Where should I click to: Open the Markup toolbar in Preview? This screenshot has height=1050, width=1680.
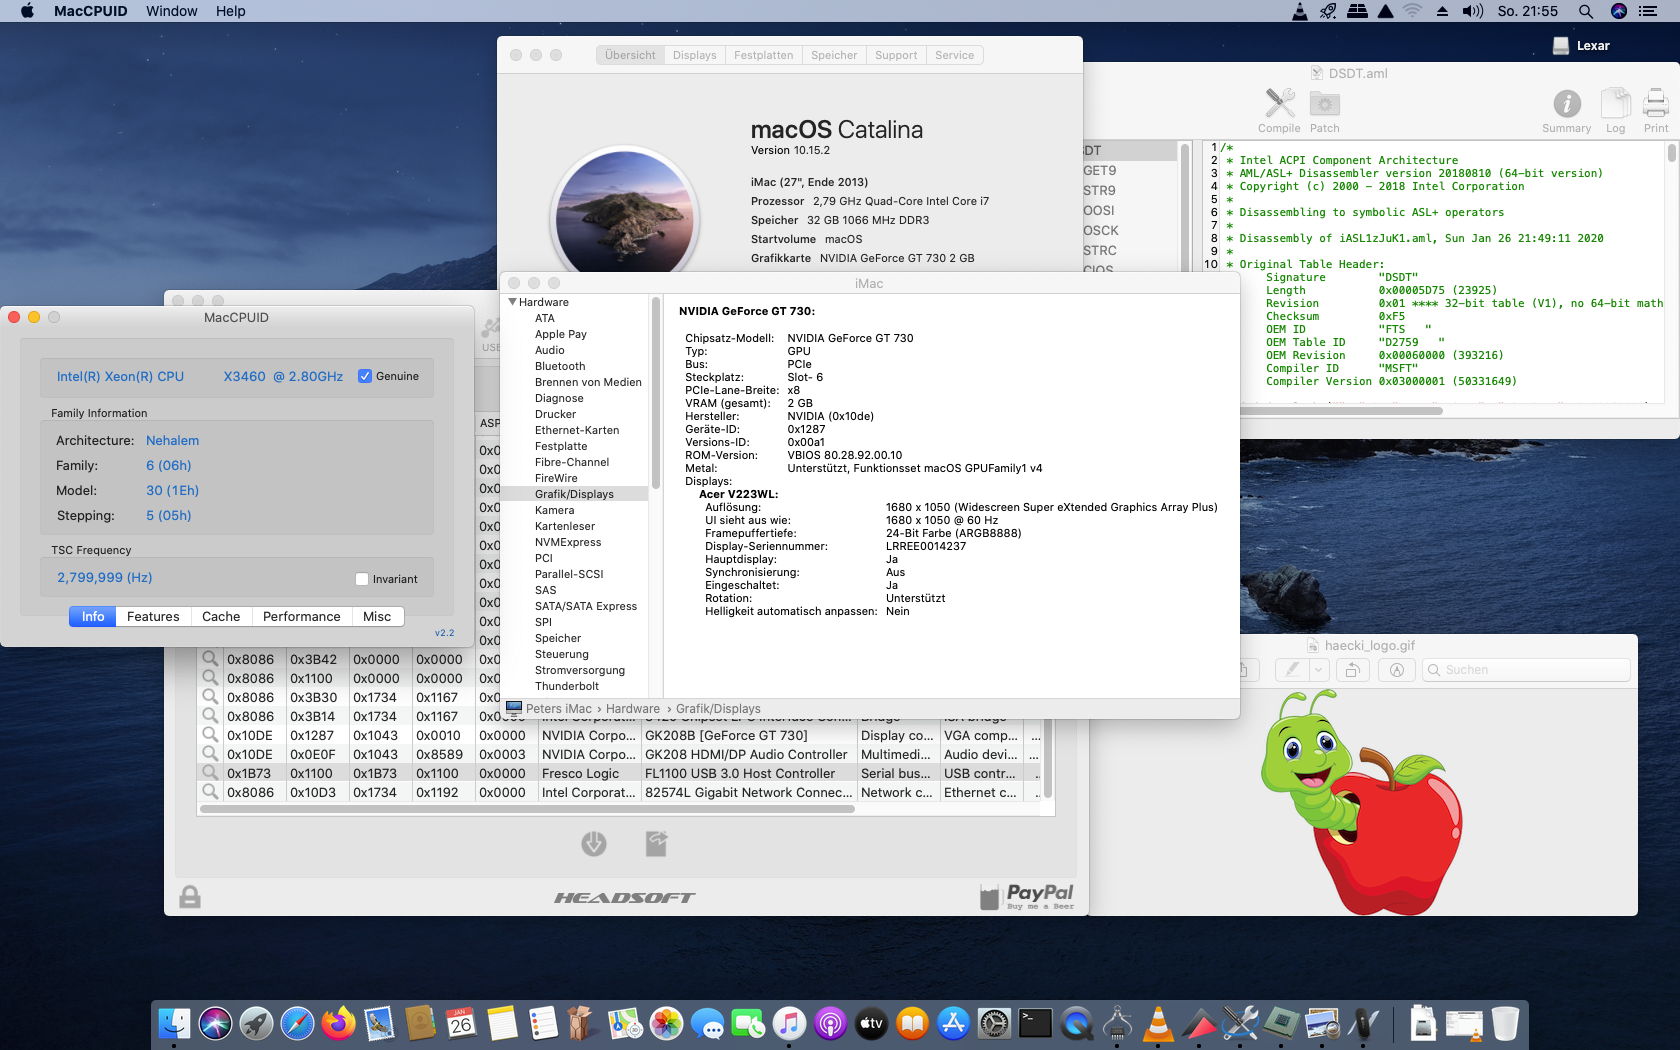1397,670
